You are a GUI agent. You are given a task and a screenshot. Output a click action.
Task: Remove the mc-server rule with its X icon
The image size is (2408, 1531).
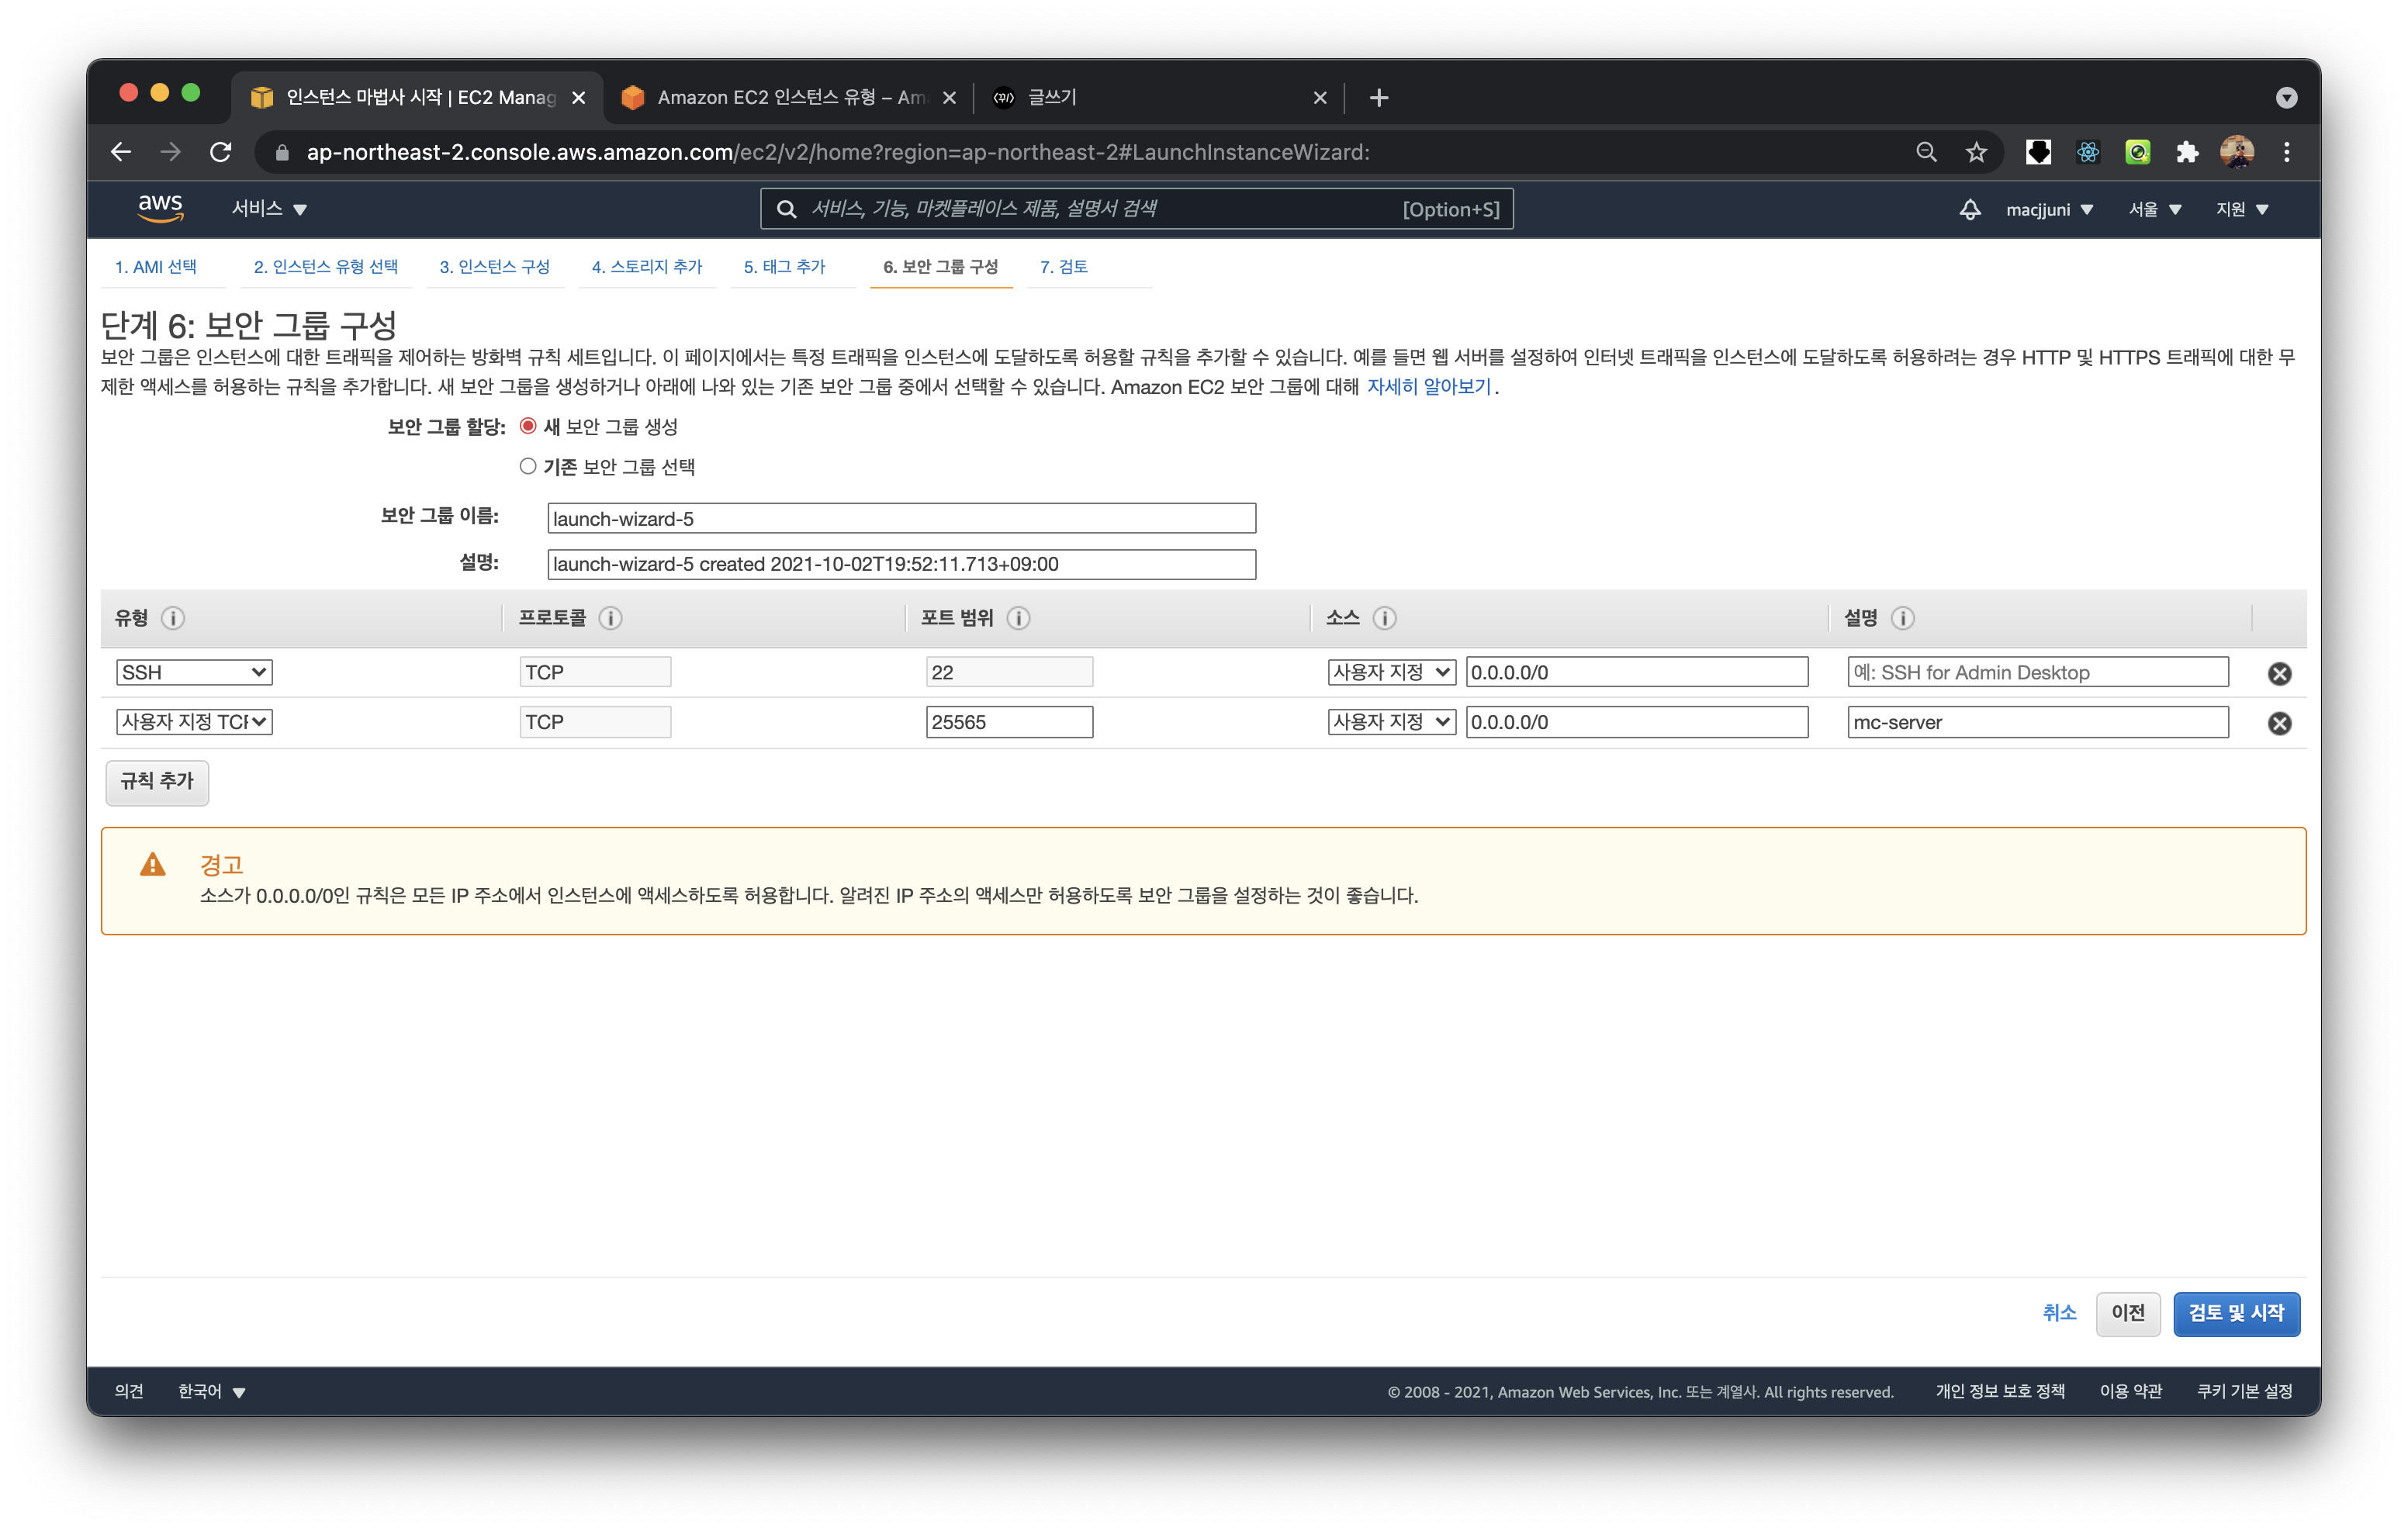(x=2281, y=723)
